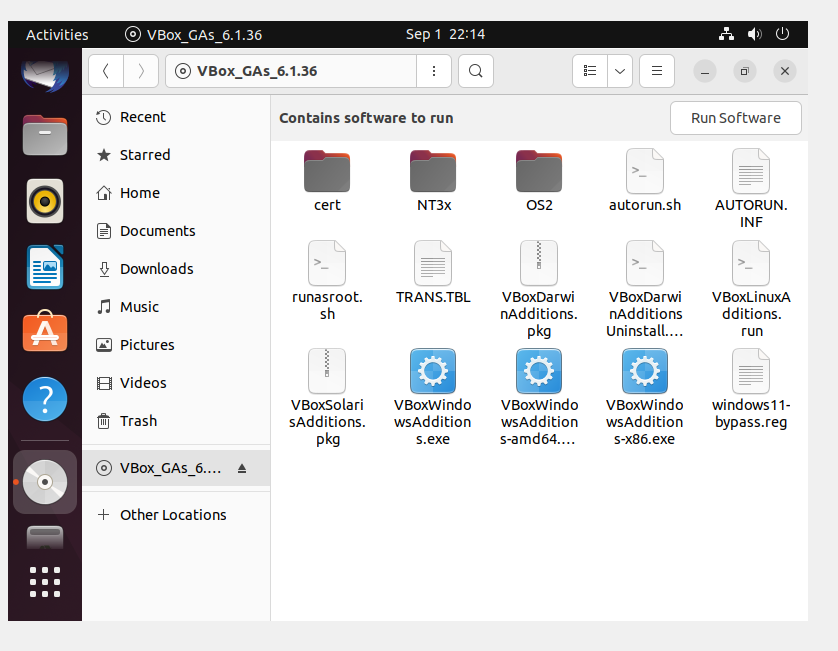Close the Files window
The image size is (838, 651).
coord(785,71)
